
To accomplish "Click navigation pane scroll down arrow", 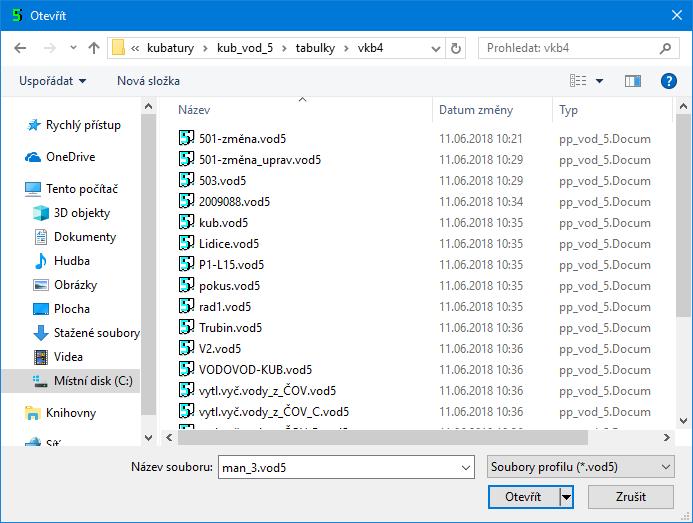I will [148, 438].
